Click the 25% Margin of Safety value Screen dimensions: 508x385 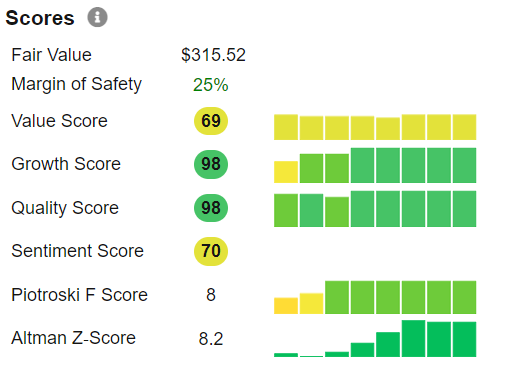coord(211,85)
